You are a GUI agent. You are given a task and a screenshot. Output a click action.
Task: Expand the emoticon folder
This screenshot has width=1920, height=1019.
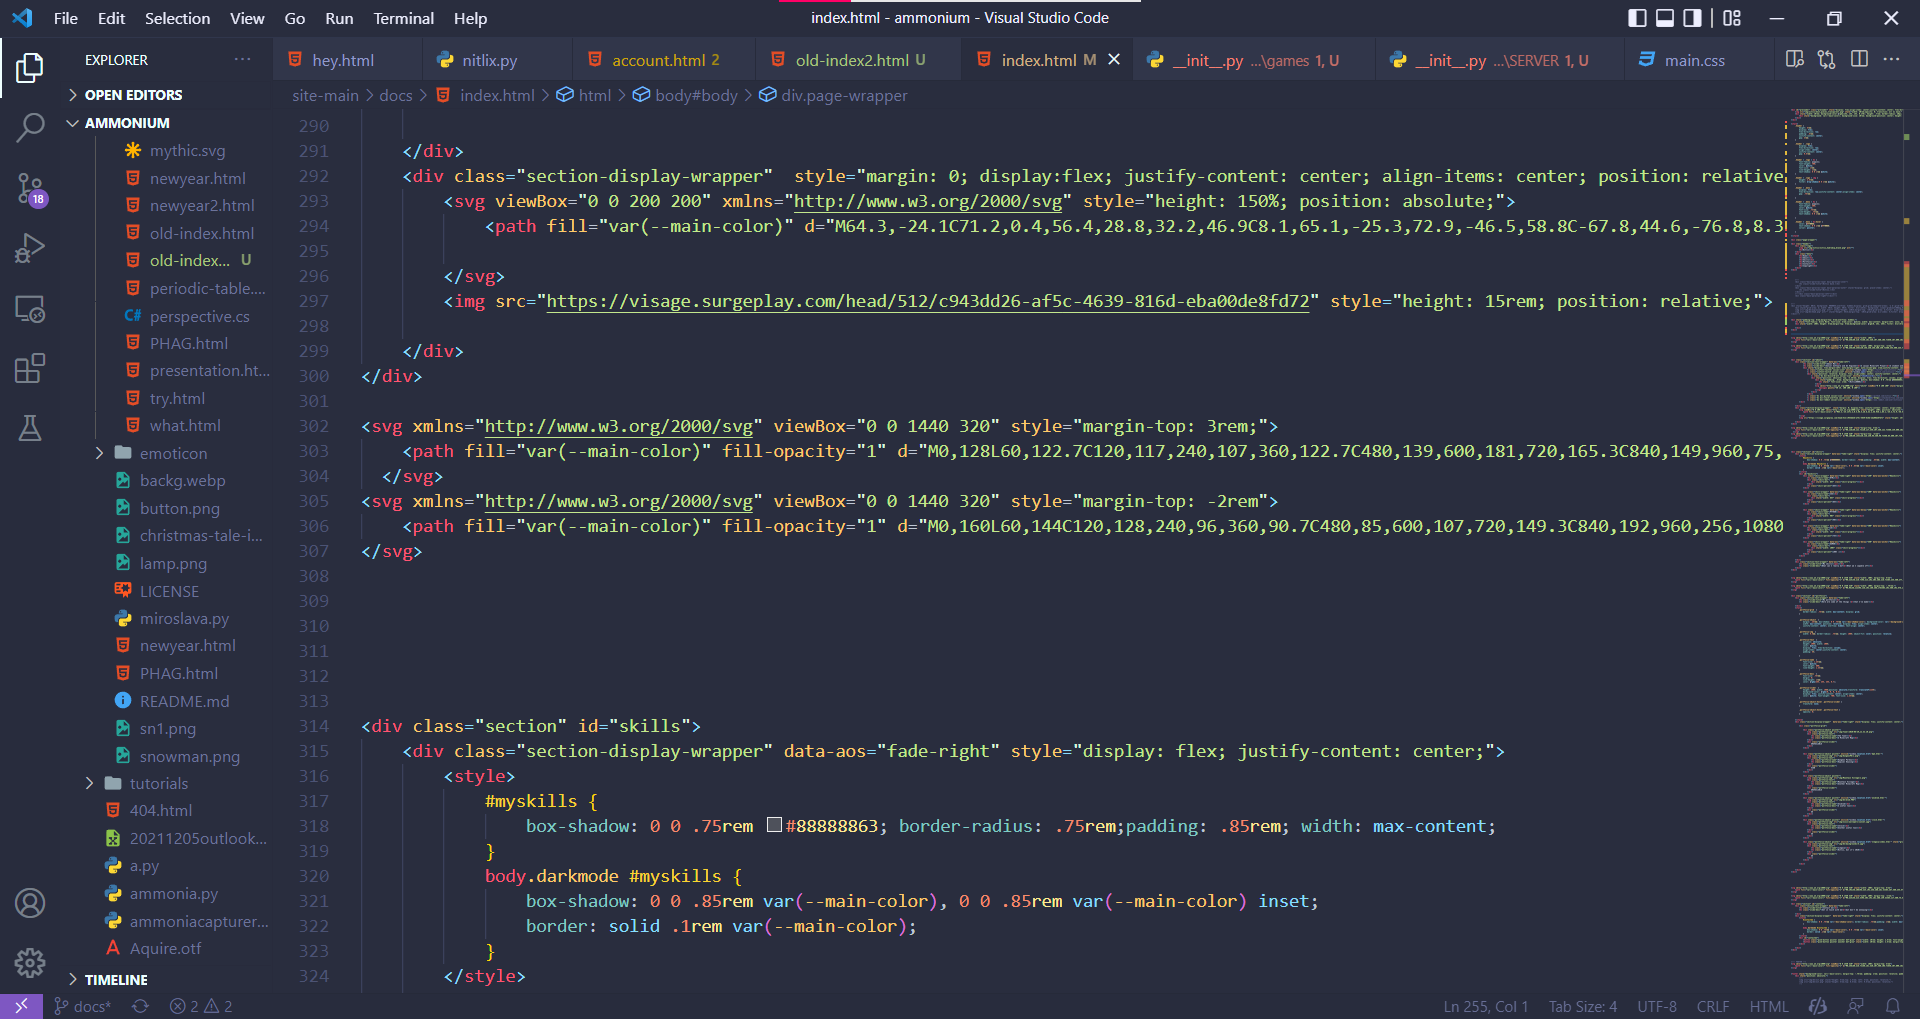173,453
